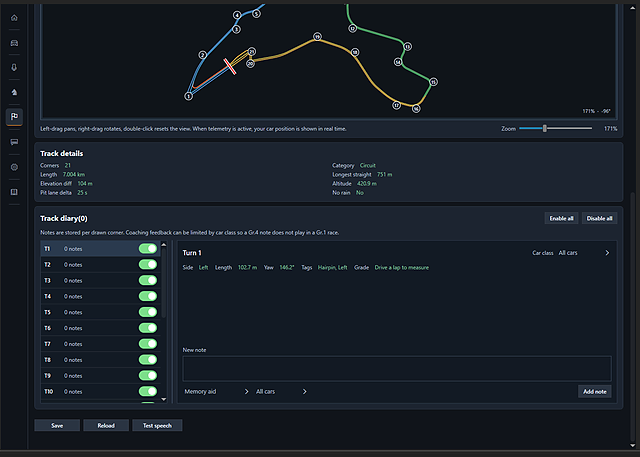
Task: Open the microphone icon in sidebar
Action: click(14, 67)
